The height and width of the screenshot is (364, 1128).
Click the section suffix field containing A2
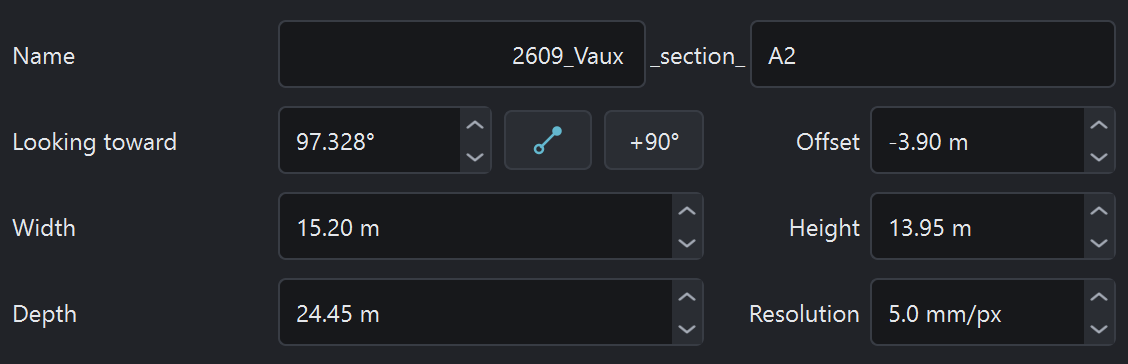point(933,54)
